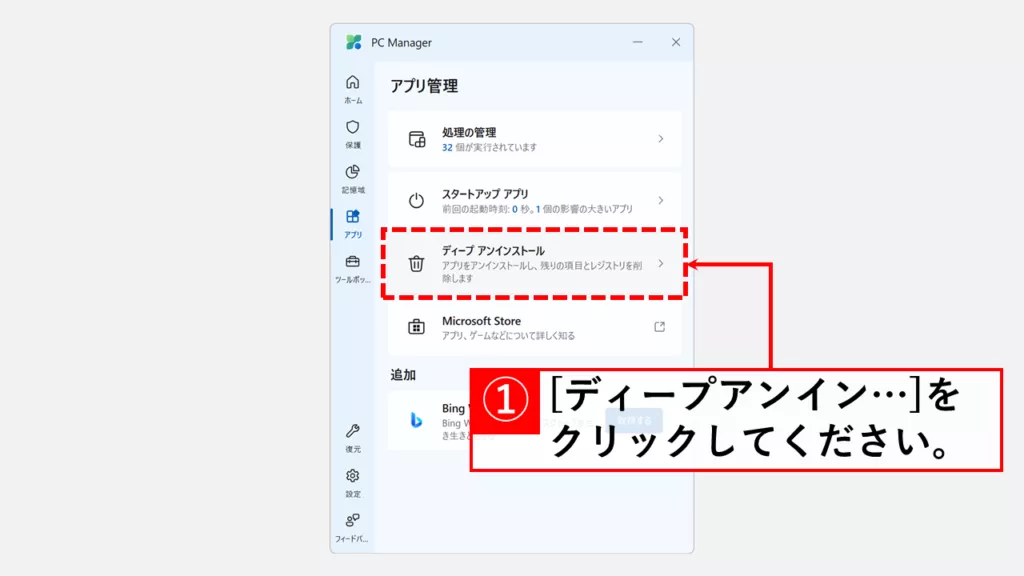Open the 記憶域 (Storage) pie icon
The image size is (1024, 576).
353,172
